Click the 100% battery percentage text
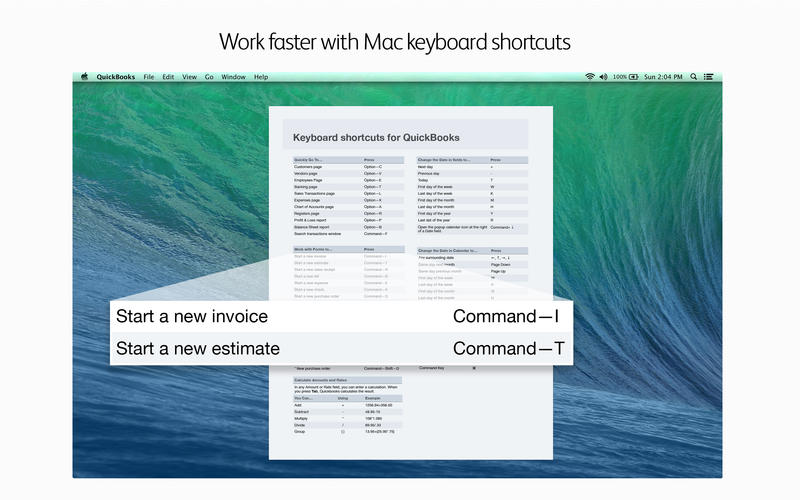This screenshot has height=500, width=800. coord(619,77)
